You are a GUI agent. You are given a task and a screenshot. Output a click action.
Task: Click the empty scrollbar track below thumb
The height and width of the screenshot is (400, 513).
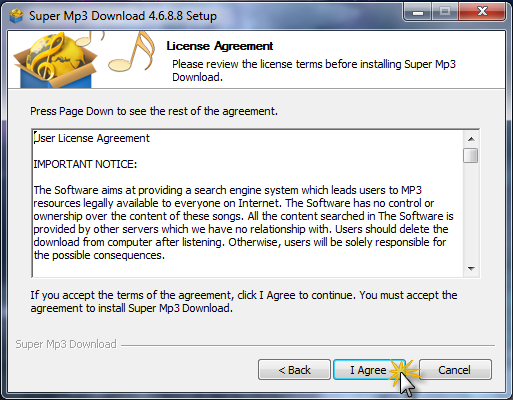471,212
